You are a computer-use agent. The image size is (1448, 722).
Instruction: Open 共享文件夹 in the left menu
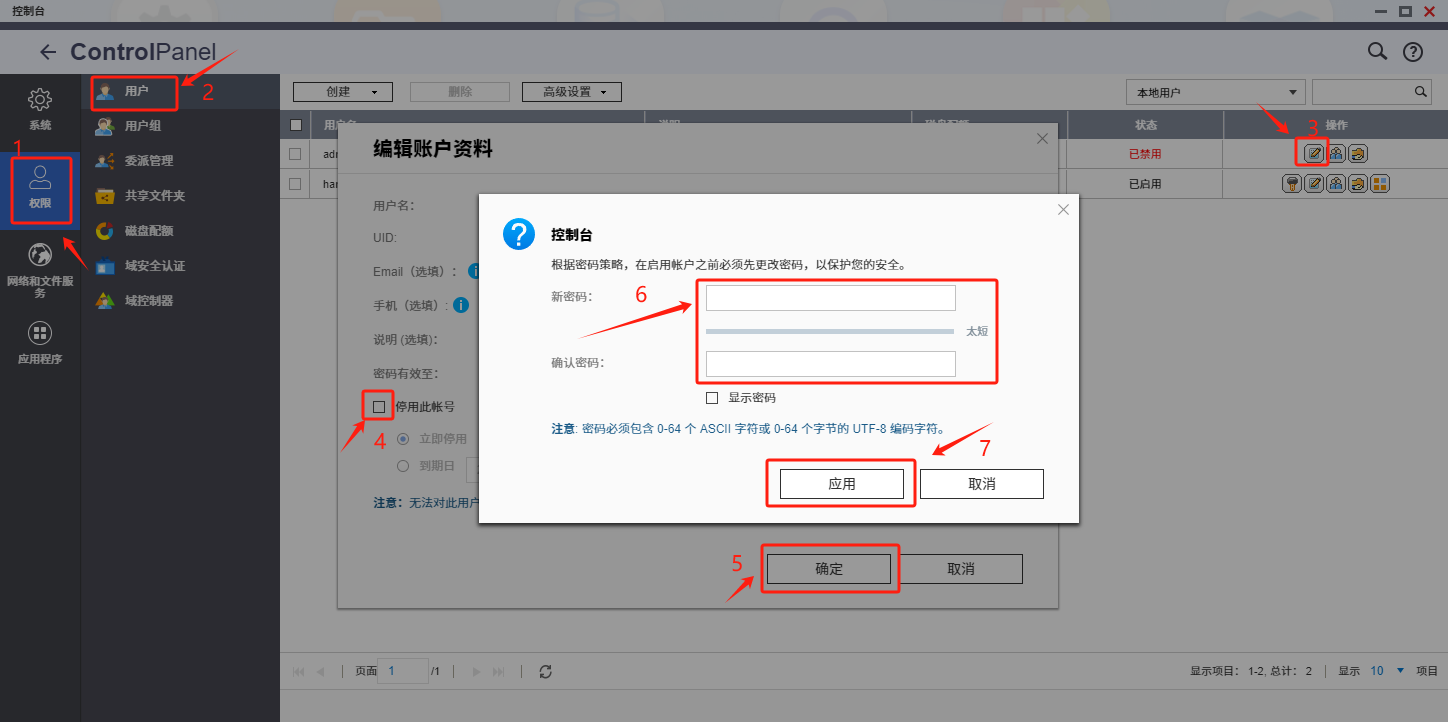tap(154, 196)
